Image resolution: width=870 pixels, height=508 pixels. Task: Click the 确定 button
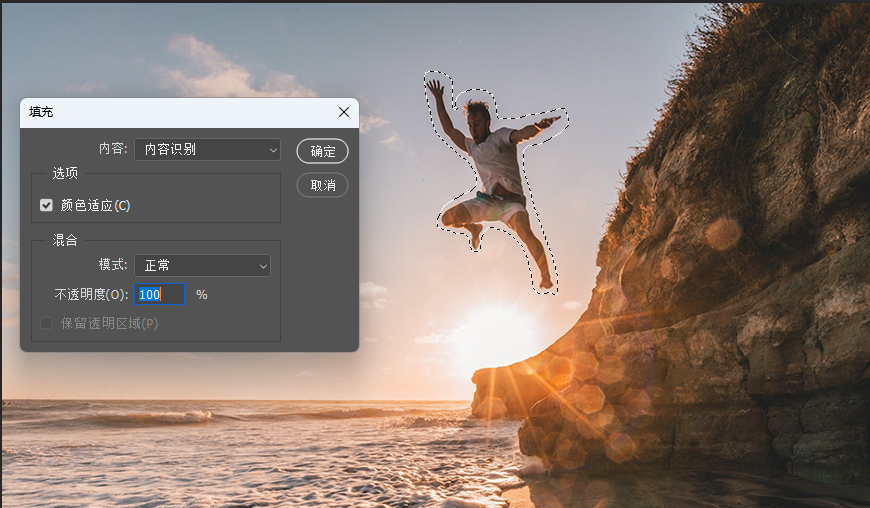tap(322, 151)
